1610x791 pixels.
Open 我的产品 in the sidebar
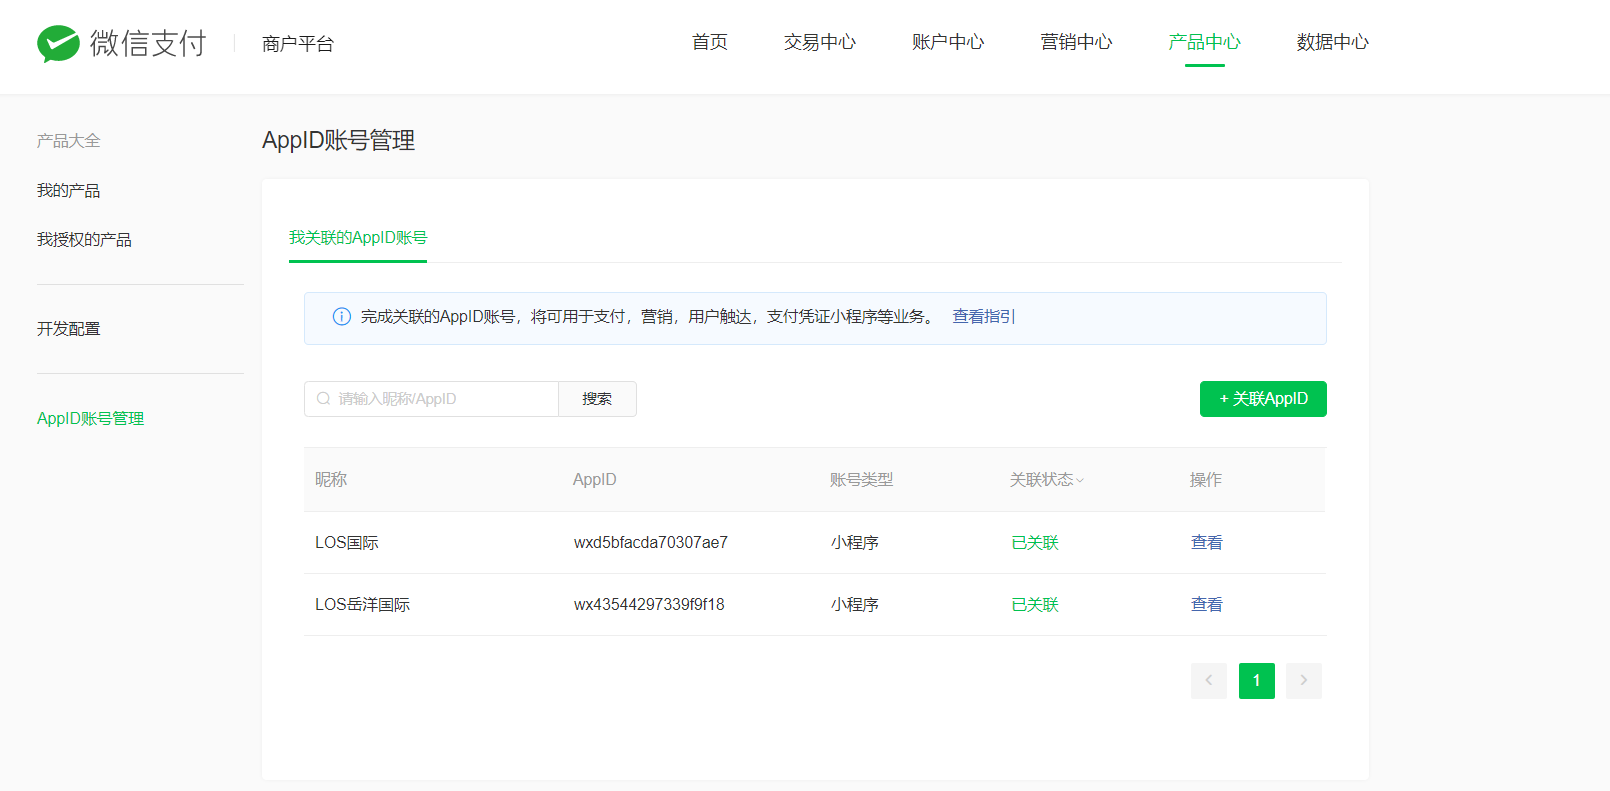[69, 191]
